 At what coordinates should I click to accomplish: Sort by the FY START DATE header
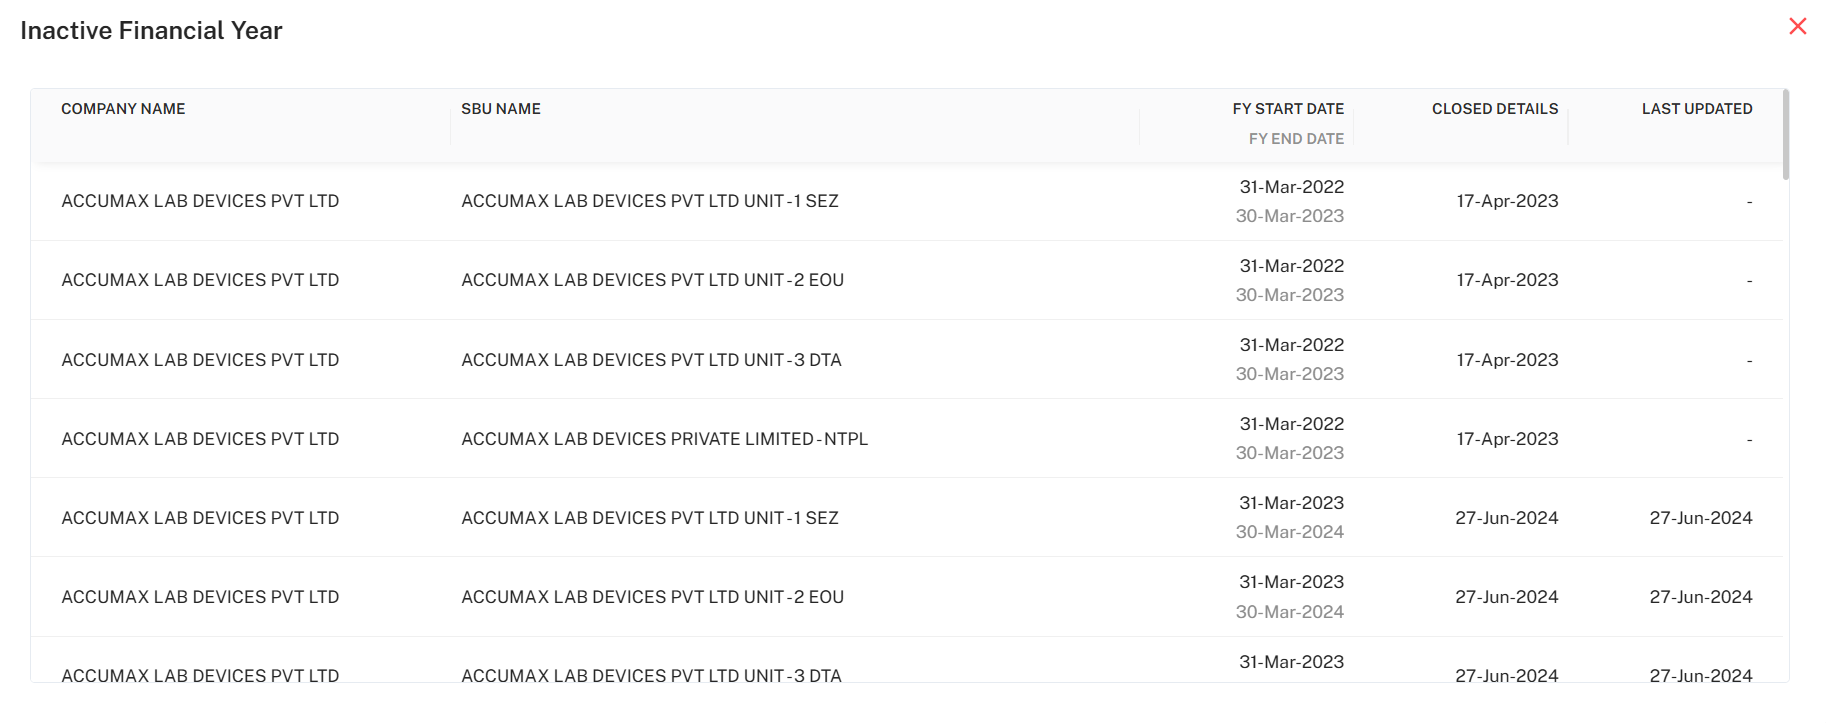click(1287, 109)
